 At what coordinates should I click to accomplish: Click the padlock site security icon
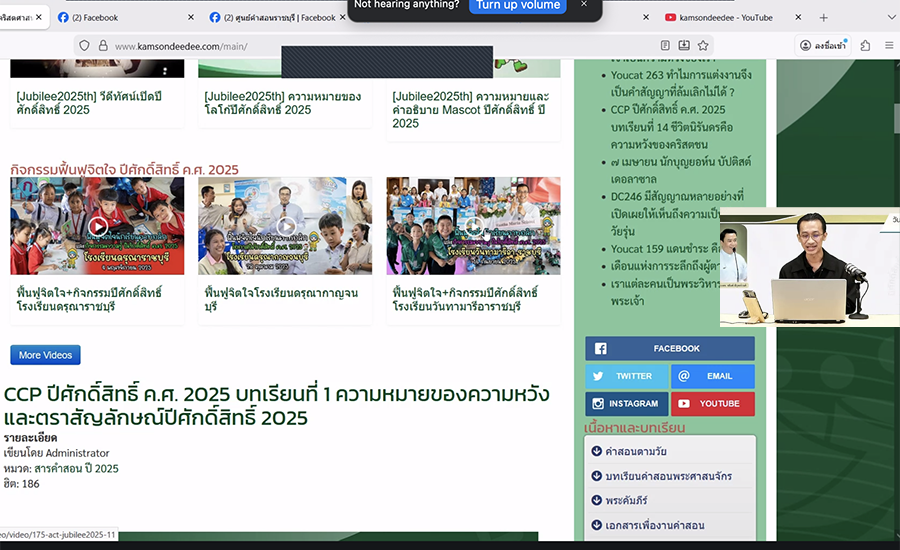coord(101,46)
